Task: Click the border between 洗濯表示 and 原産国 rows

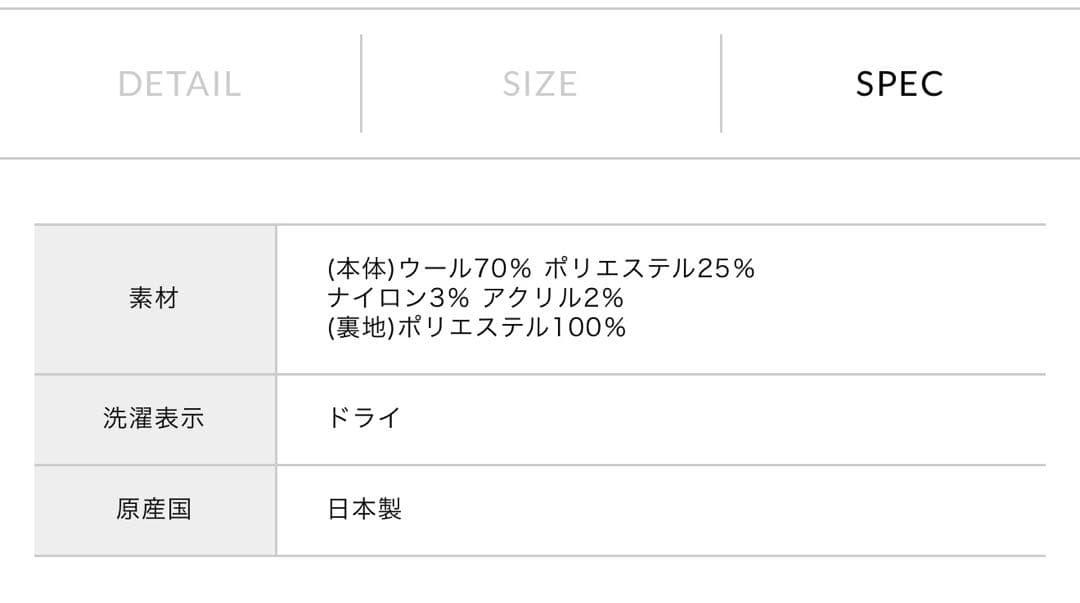Action: pyautogui.click(x=540, y=465)
